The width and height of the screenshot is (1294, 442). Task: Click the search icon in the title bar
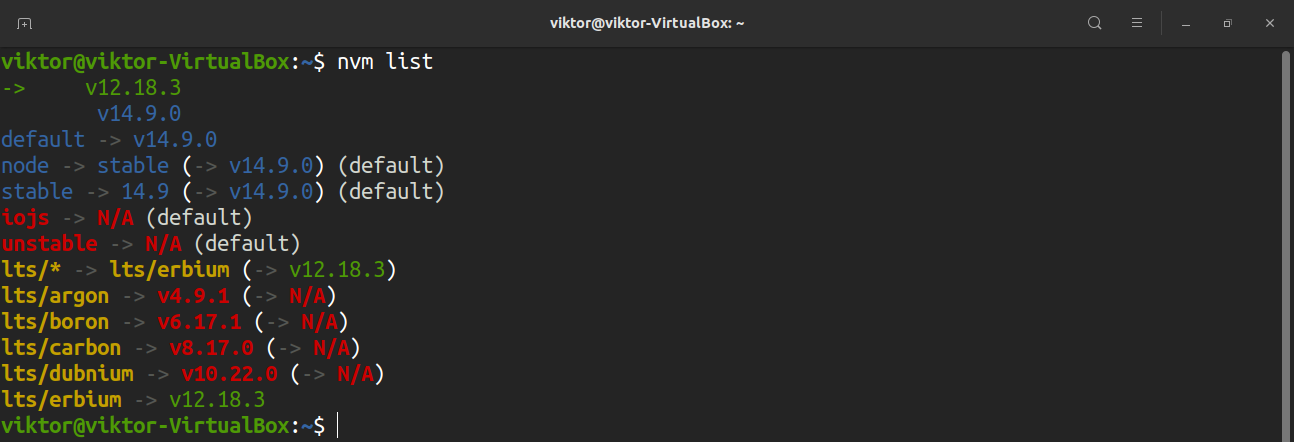[1095, 23]
